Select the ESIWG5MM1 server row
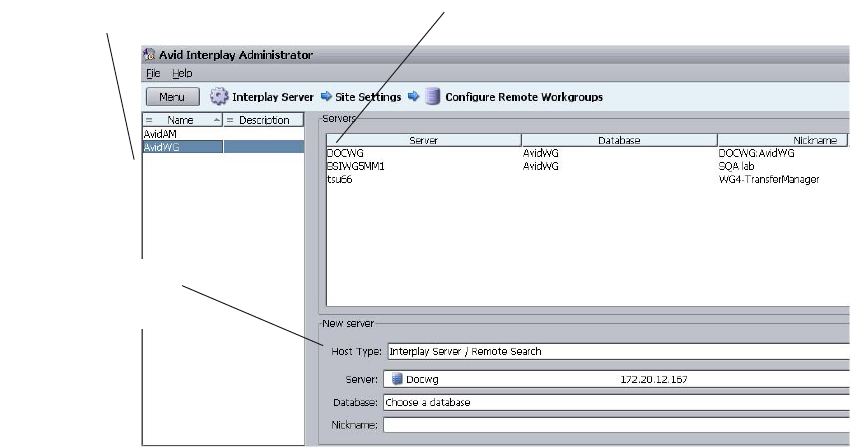This screenshot has width=851, height=448. click(x=588, y=166)
